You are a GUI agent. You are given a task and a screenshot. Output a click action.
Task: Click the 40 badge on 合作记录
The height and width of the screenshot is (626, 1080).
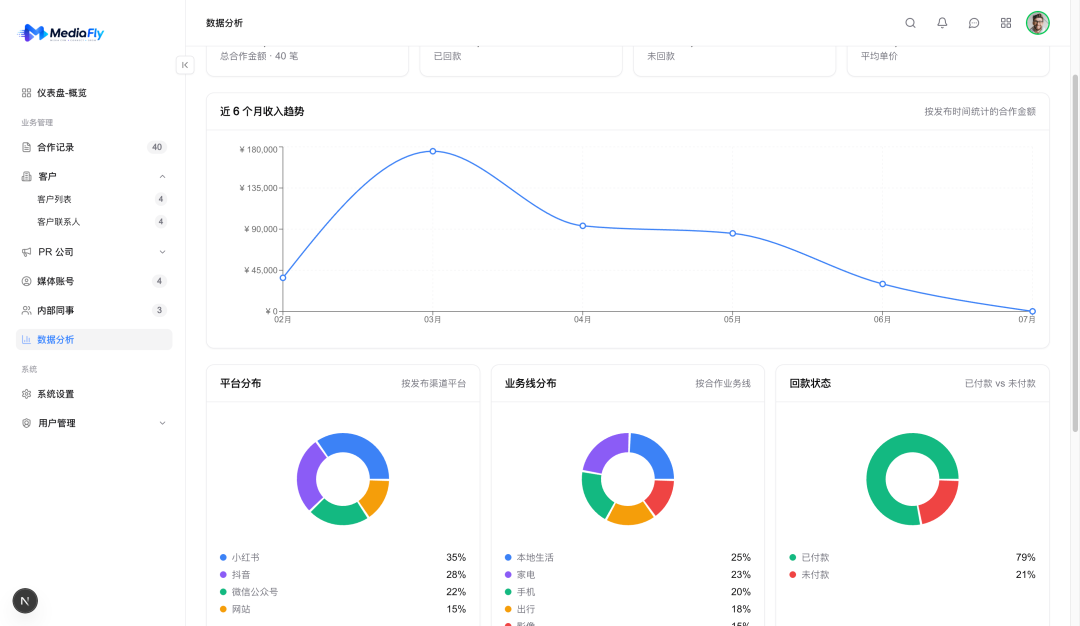pos(157,147)
